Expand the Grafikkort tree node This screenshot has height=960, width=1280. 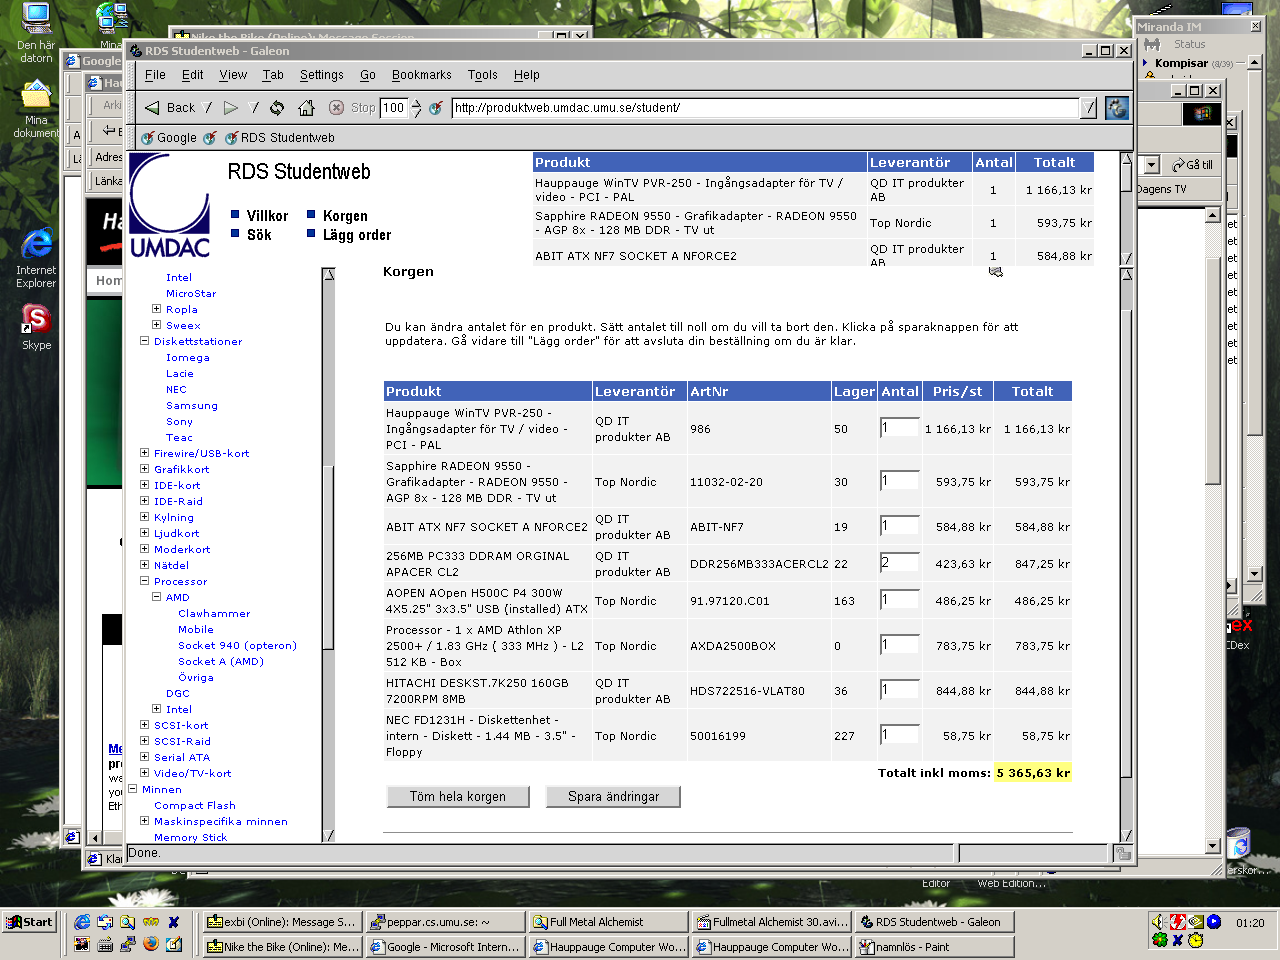(x=144, y=469)
